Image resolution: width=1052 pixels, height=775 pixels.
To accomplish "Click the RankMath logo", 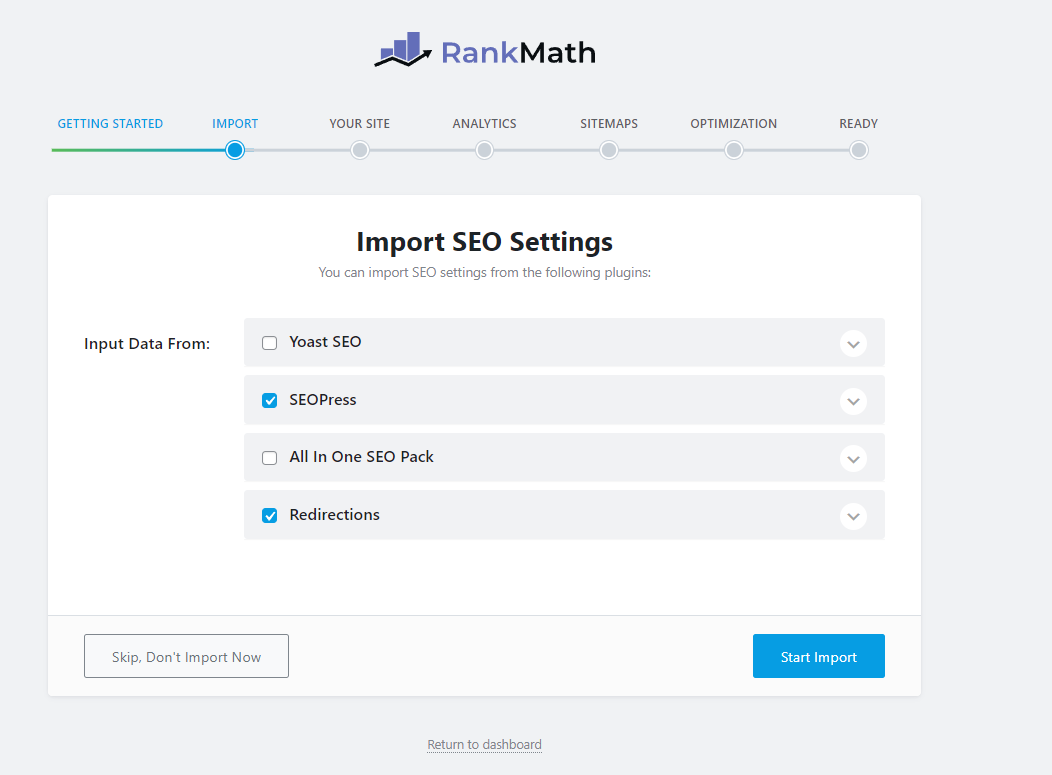I will click(x=485, y=51).
